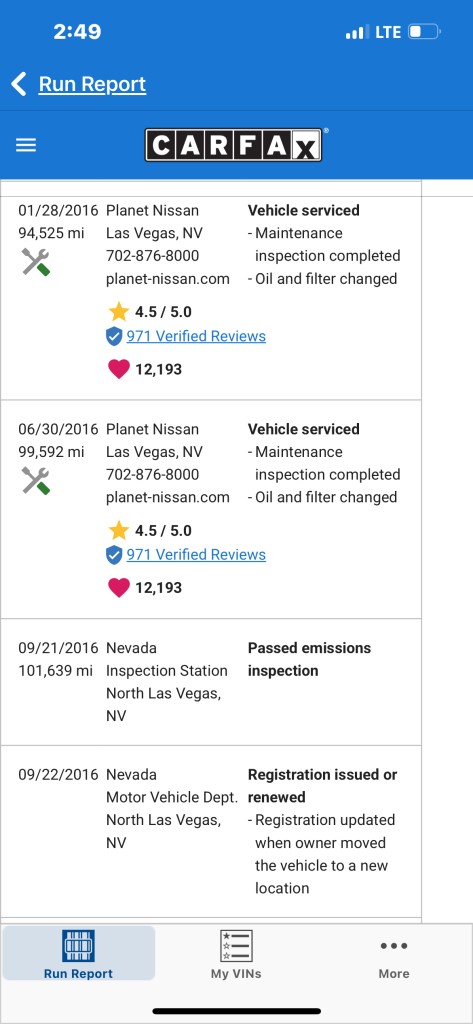Tap the heart icon in 01/28/2016 entry

(119, 370)
